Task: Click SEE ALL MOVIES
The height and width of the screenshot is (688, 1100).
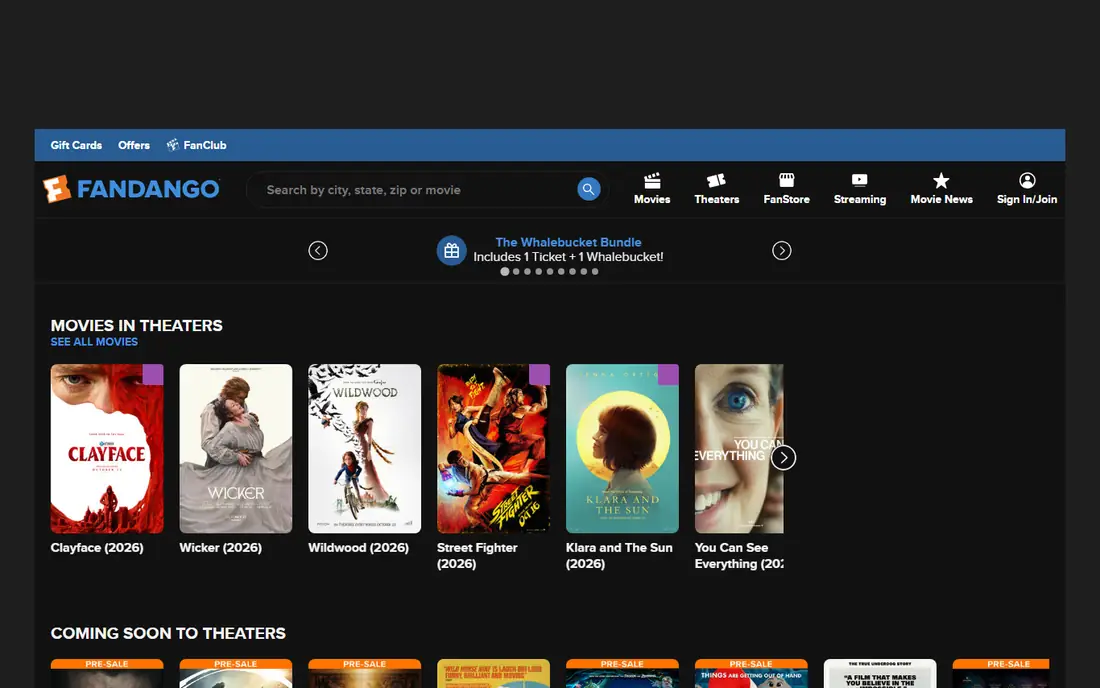Action: (94, 342)
